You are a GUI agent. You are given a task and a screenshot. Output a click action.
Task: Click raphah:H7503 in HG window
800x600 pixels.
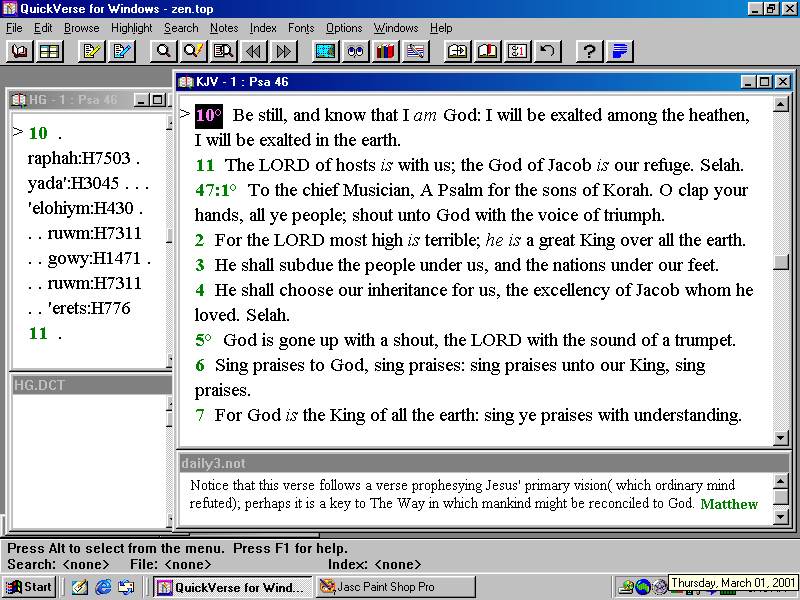pos(79,158)
